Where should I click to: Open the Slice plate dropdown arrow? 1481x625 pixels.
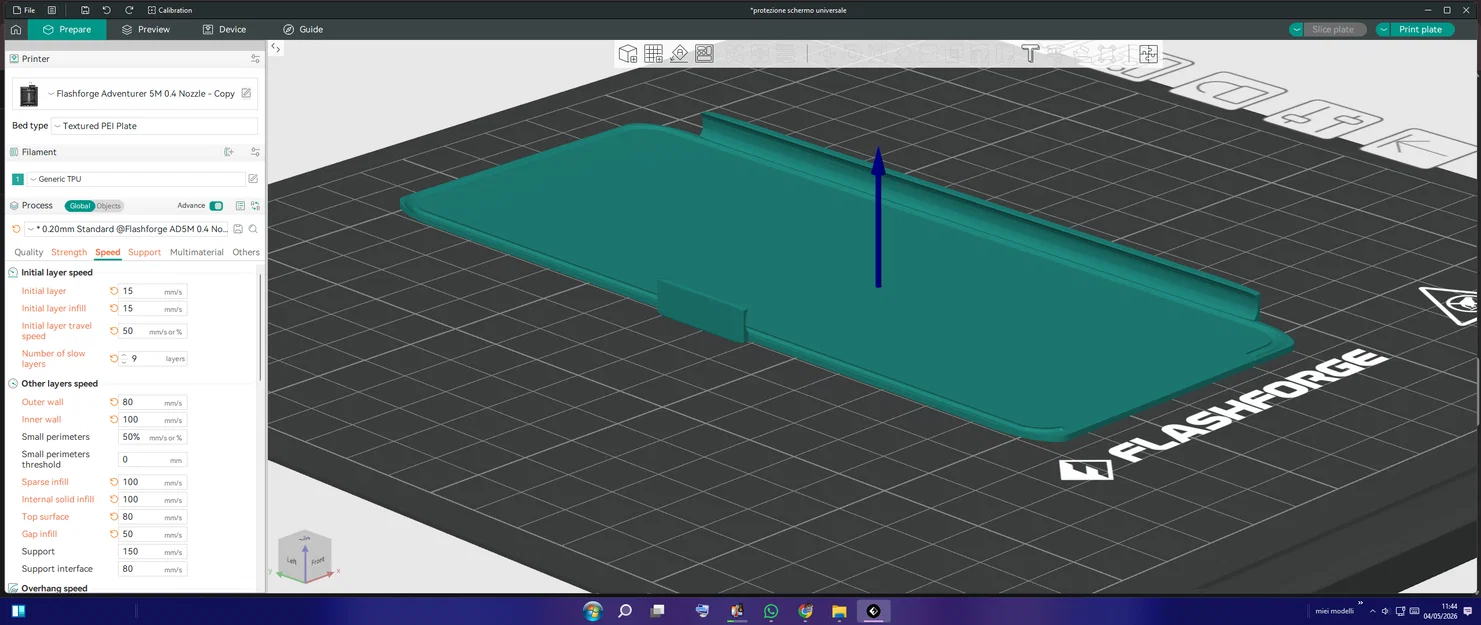click(x=1297, y=30)
